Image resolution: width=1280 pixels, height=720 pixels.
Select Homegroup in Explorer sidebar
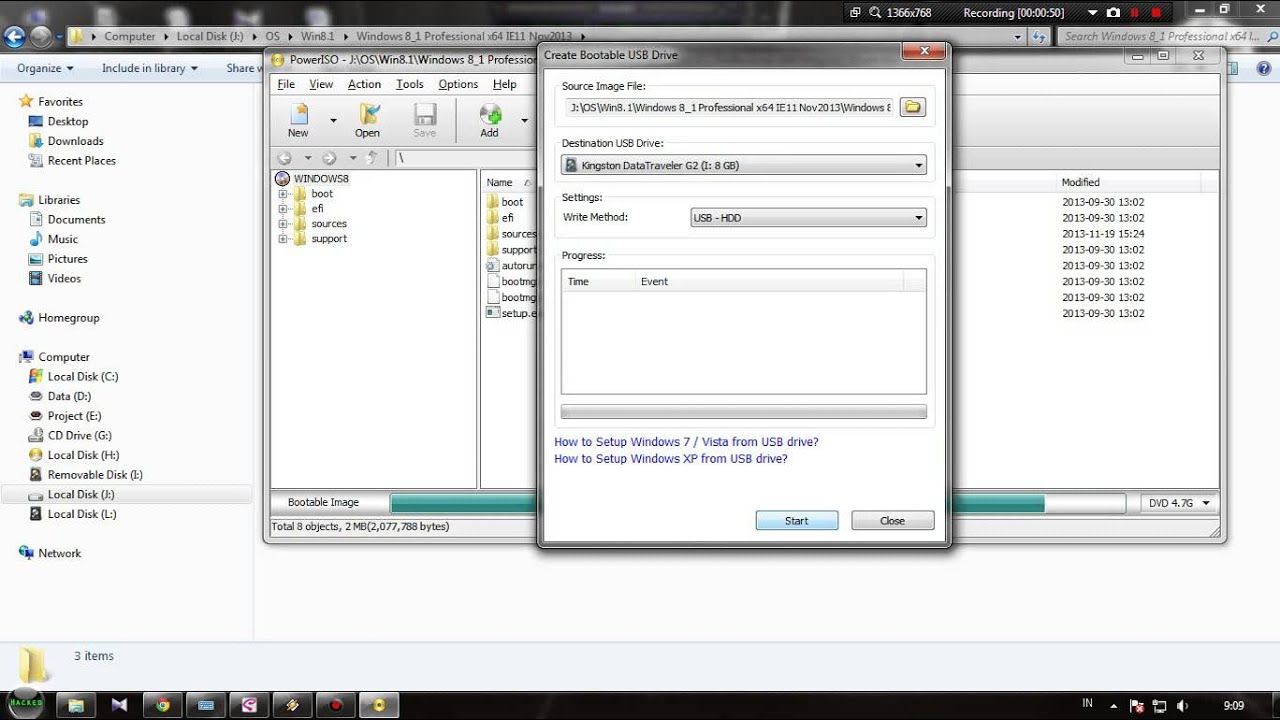(68, 318)
